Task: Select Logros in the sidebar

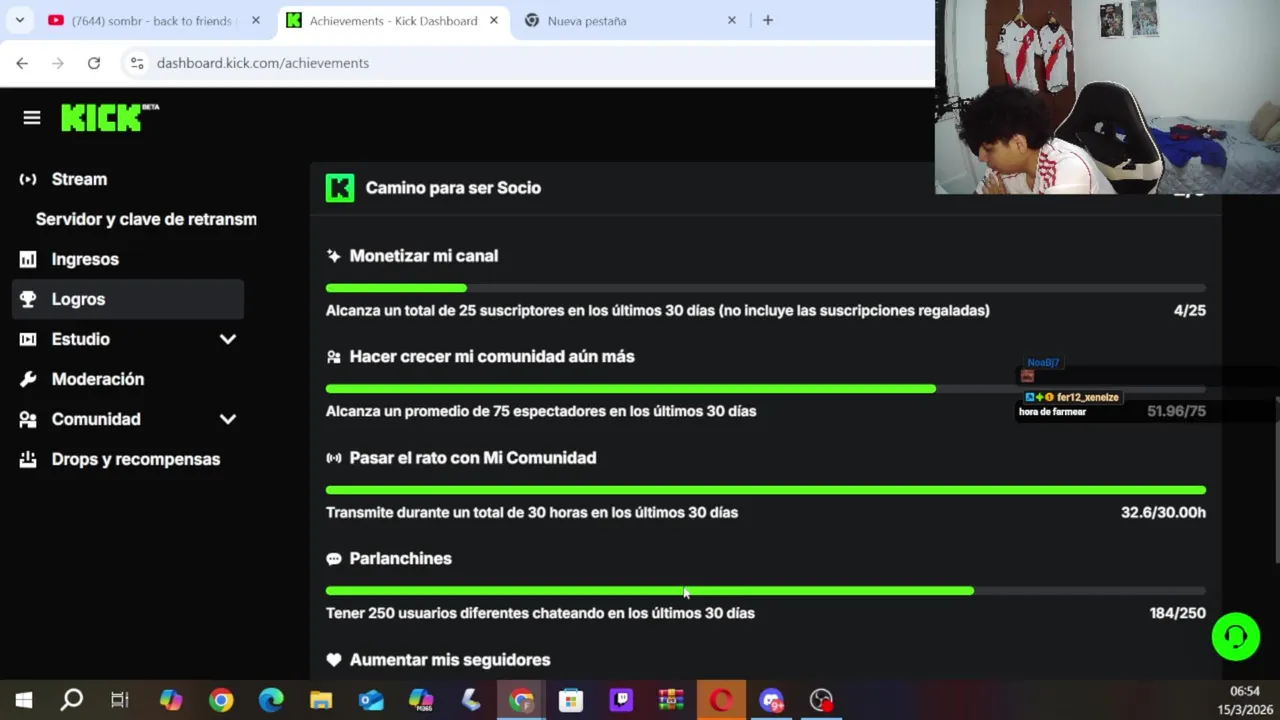Action: tap(128, 299)
